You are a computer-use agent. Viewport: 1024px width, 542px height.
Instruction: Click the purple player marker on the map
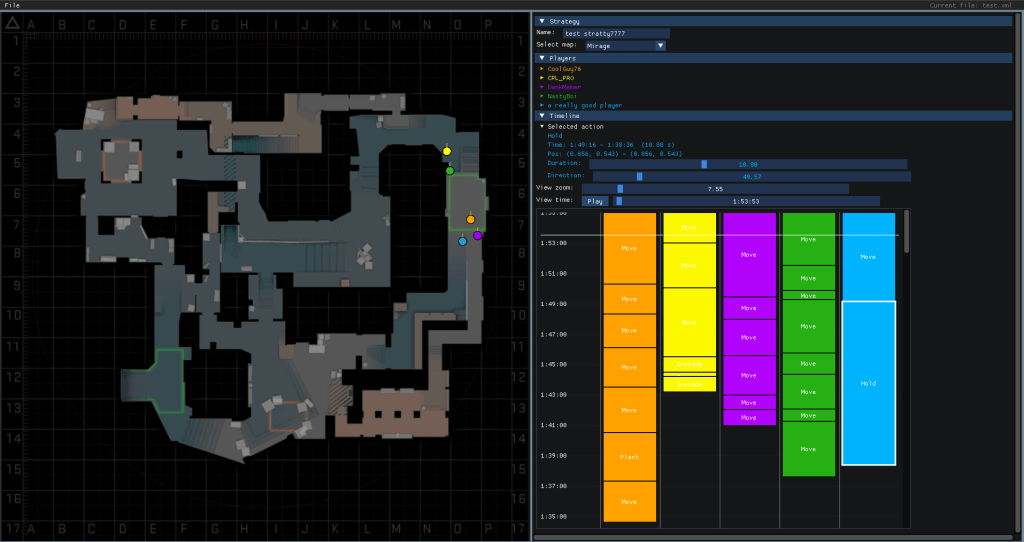[x=478, y=236]
